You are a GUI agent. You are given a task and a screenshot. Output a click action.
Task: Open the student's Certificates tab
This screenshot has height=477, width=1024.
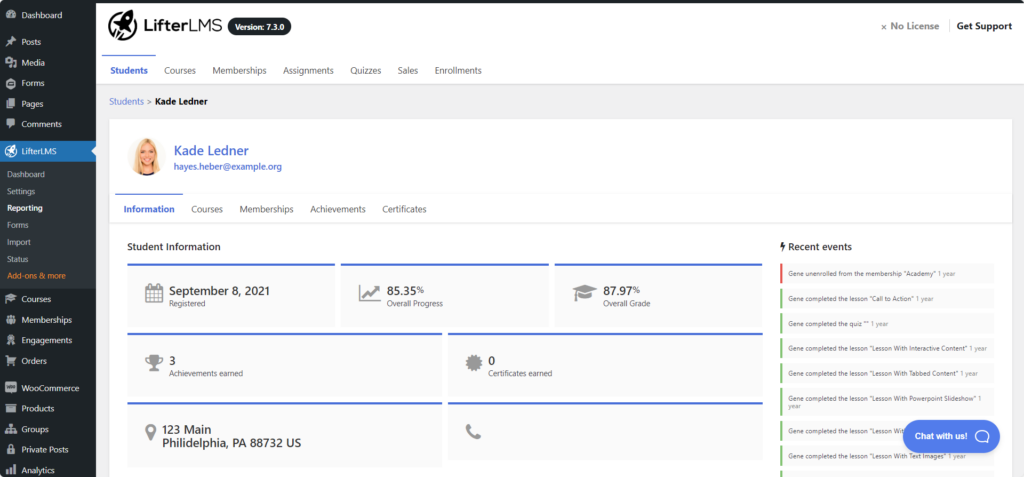(x=404, y=209)
